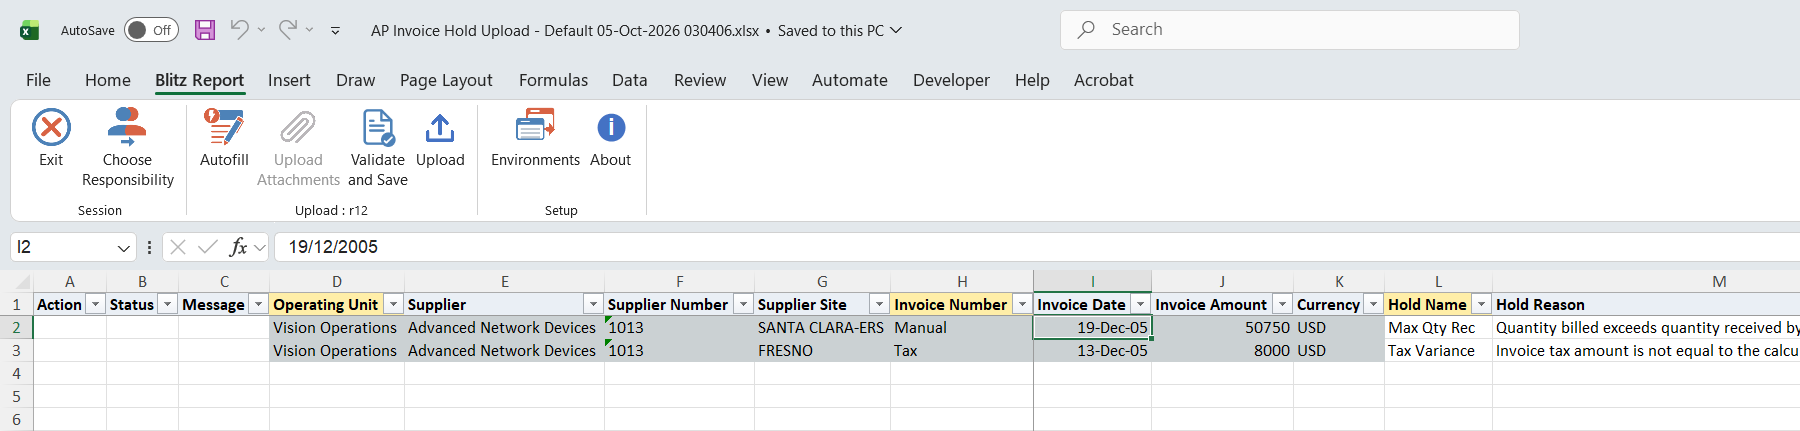This screenshot has height=431, width=1800.
Task: Switch to the Acrobat tab
Action: pyautogui.click(x=1104, y=80)
